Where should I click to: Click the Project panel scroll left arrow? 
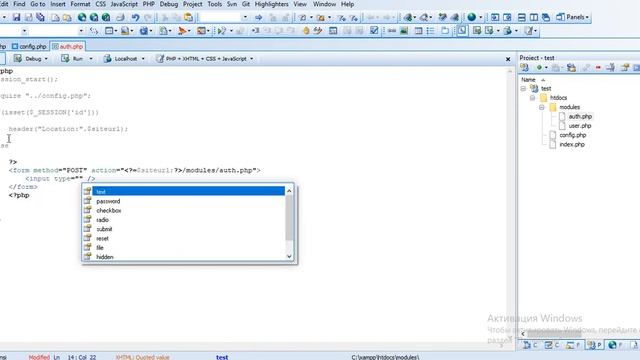[523, 334]
